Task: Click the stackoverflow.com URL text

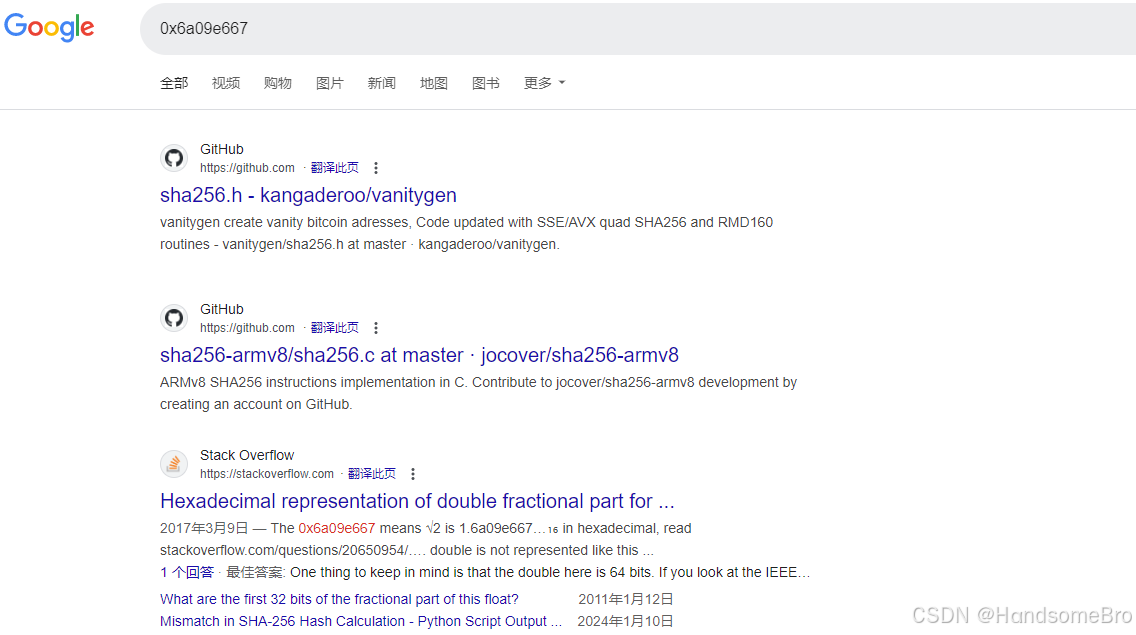Action: pyautogui.click(x=267, y=474)
